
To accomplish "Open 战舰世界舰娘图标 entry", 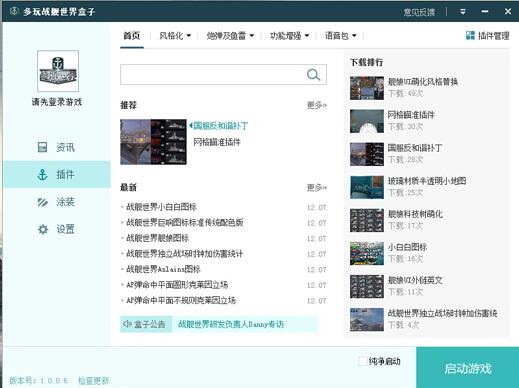I will point(157,238).
